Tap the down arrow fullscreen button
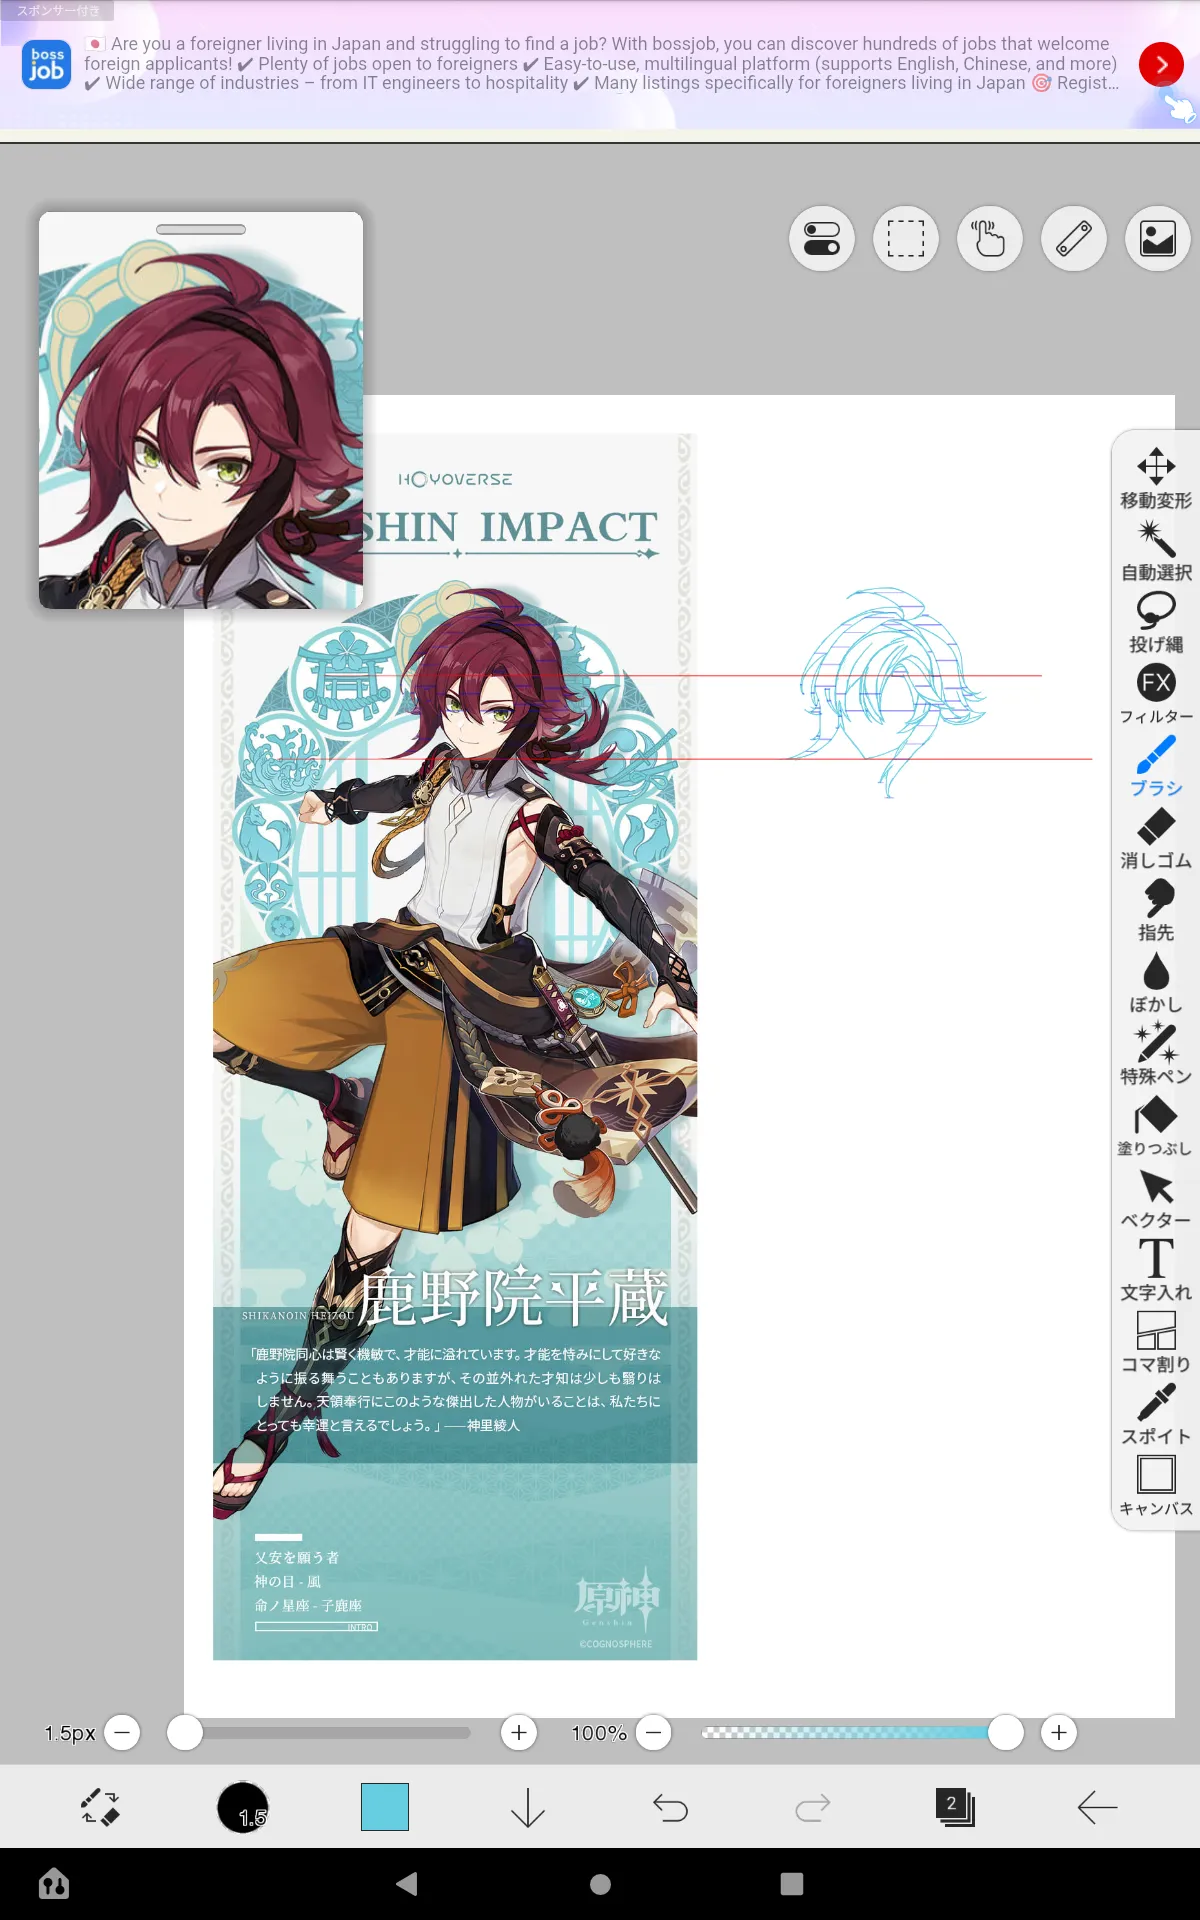 click(x=528, y=1807)
